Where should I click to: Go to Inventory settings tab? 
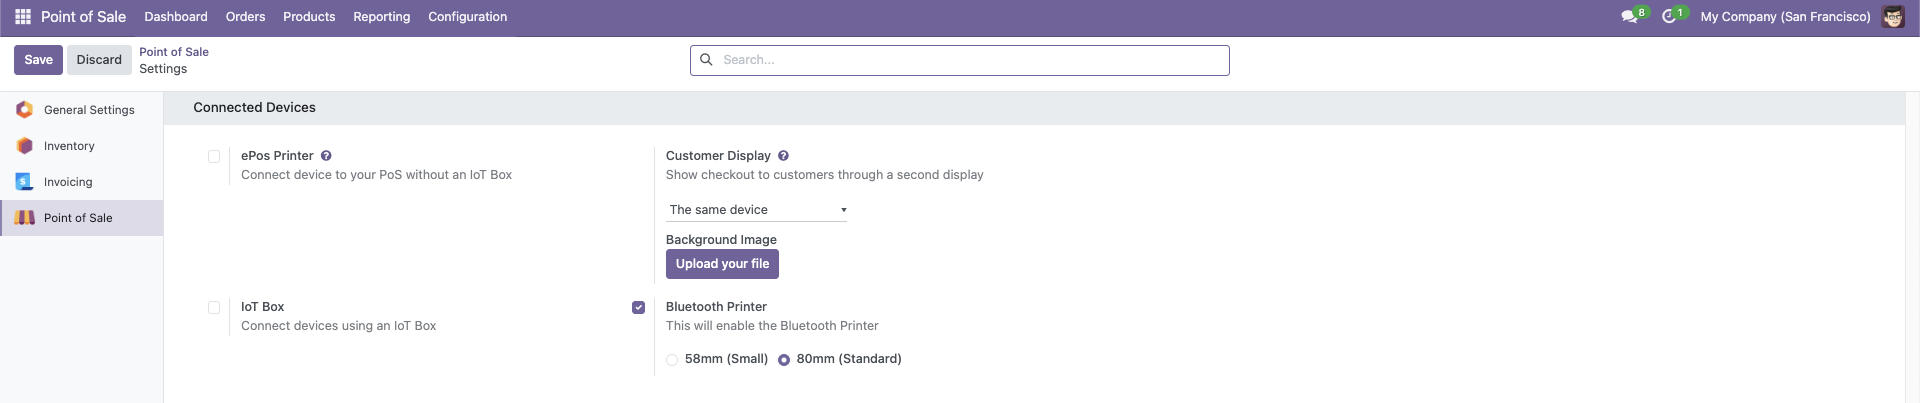click(82, 146)
